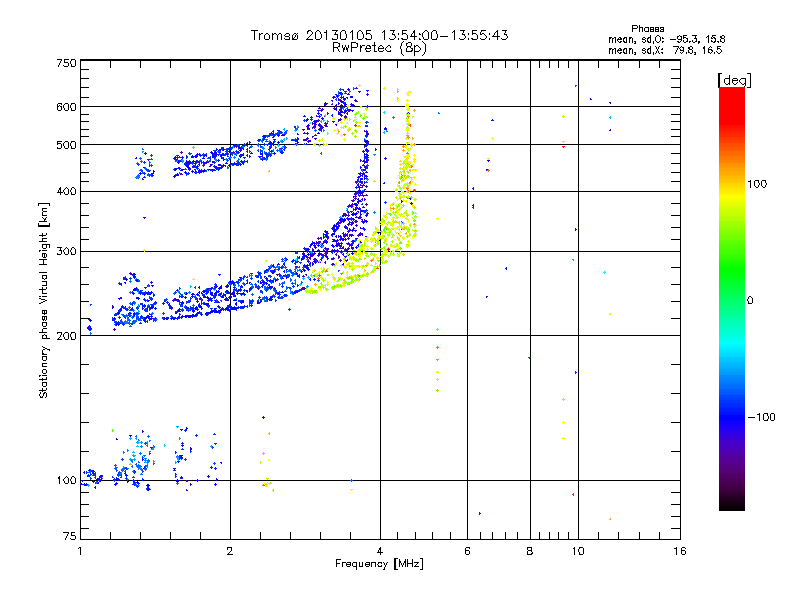800x600 pixels.
Task: Click x-axis tick label '4'
Action: pyautogui.click(x=380, y=551)
